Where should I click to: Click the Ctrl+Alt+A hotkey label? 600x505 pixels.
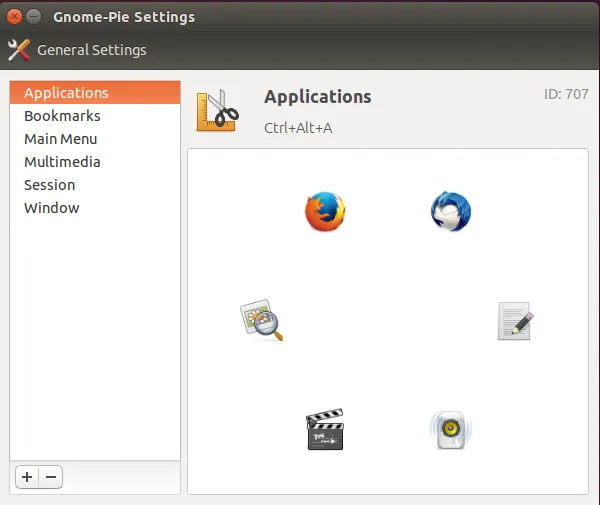(x=299, y=128)
